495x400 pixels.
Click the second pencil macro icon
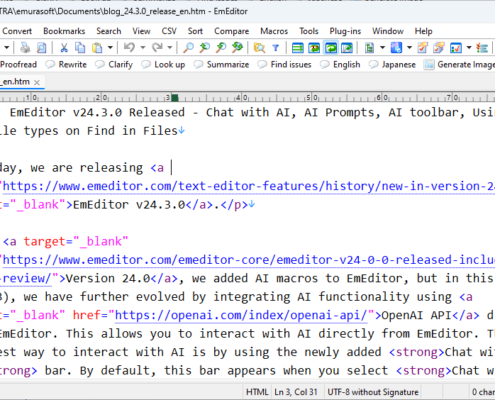coord(439,48)
